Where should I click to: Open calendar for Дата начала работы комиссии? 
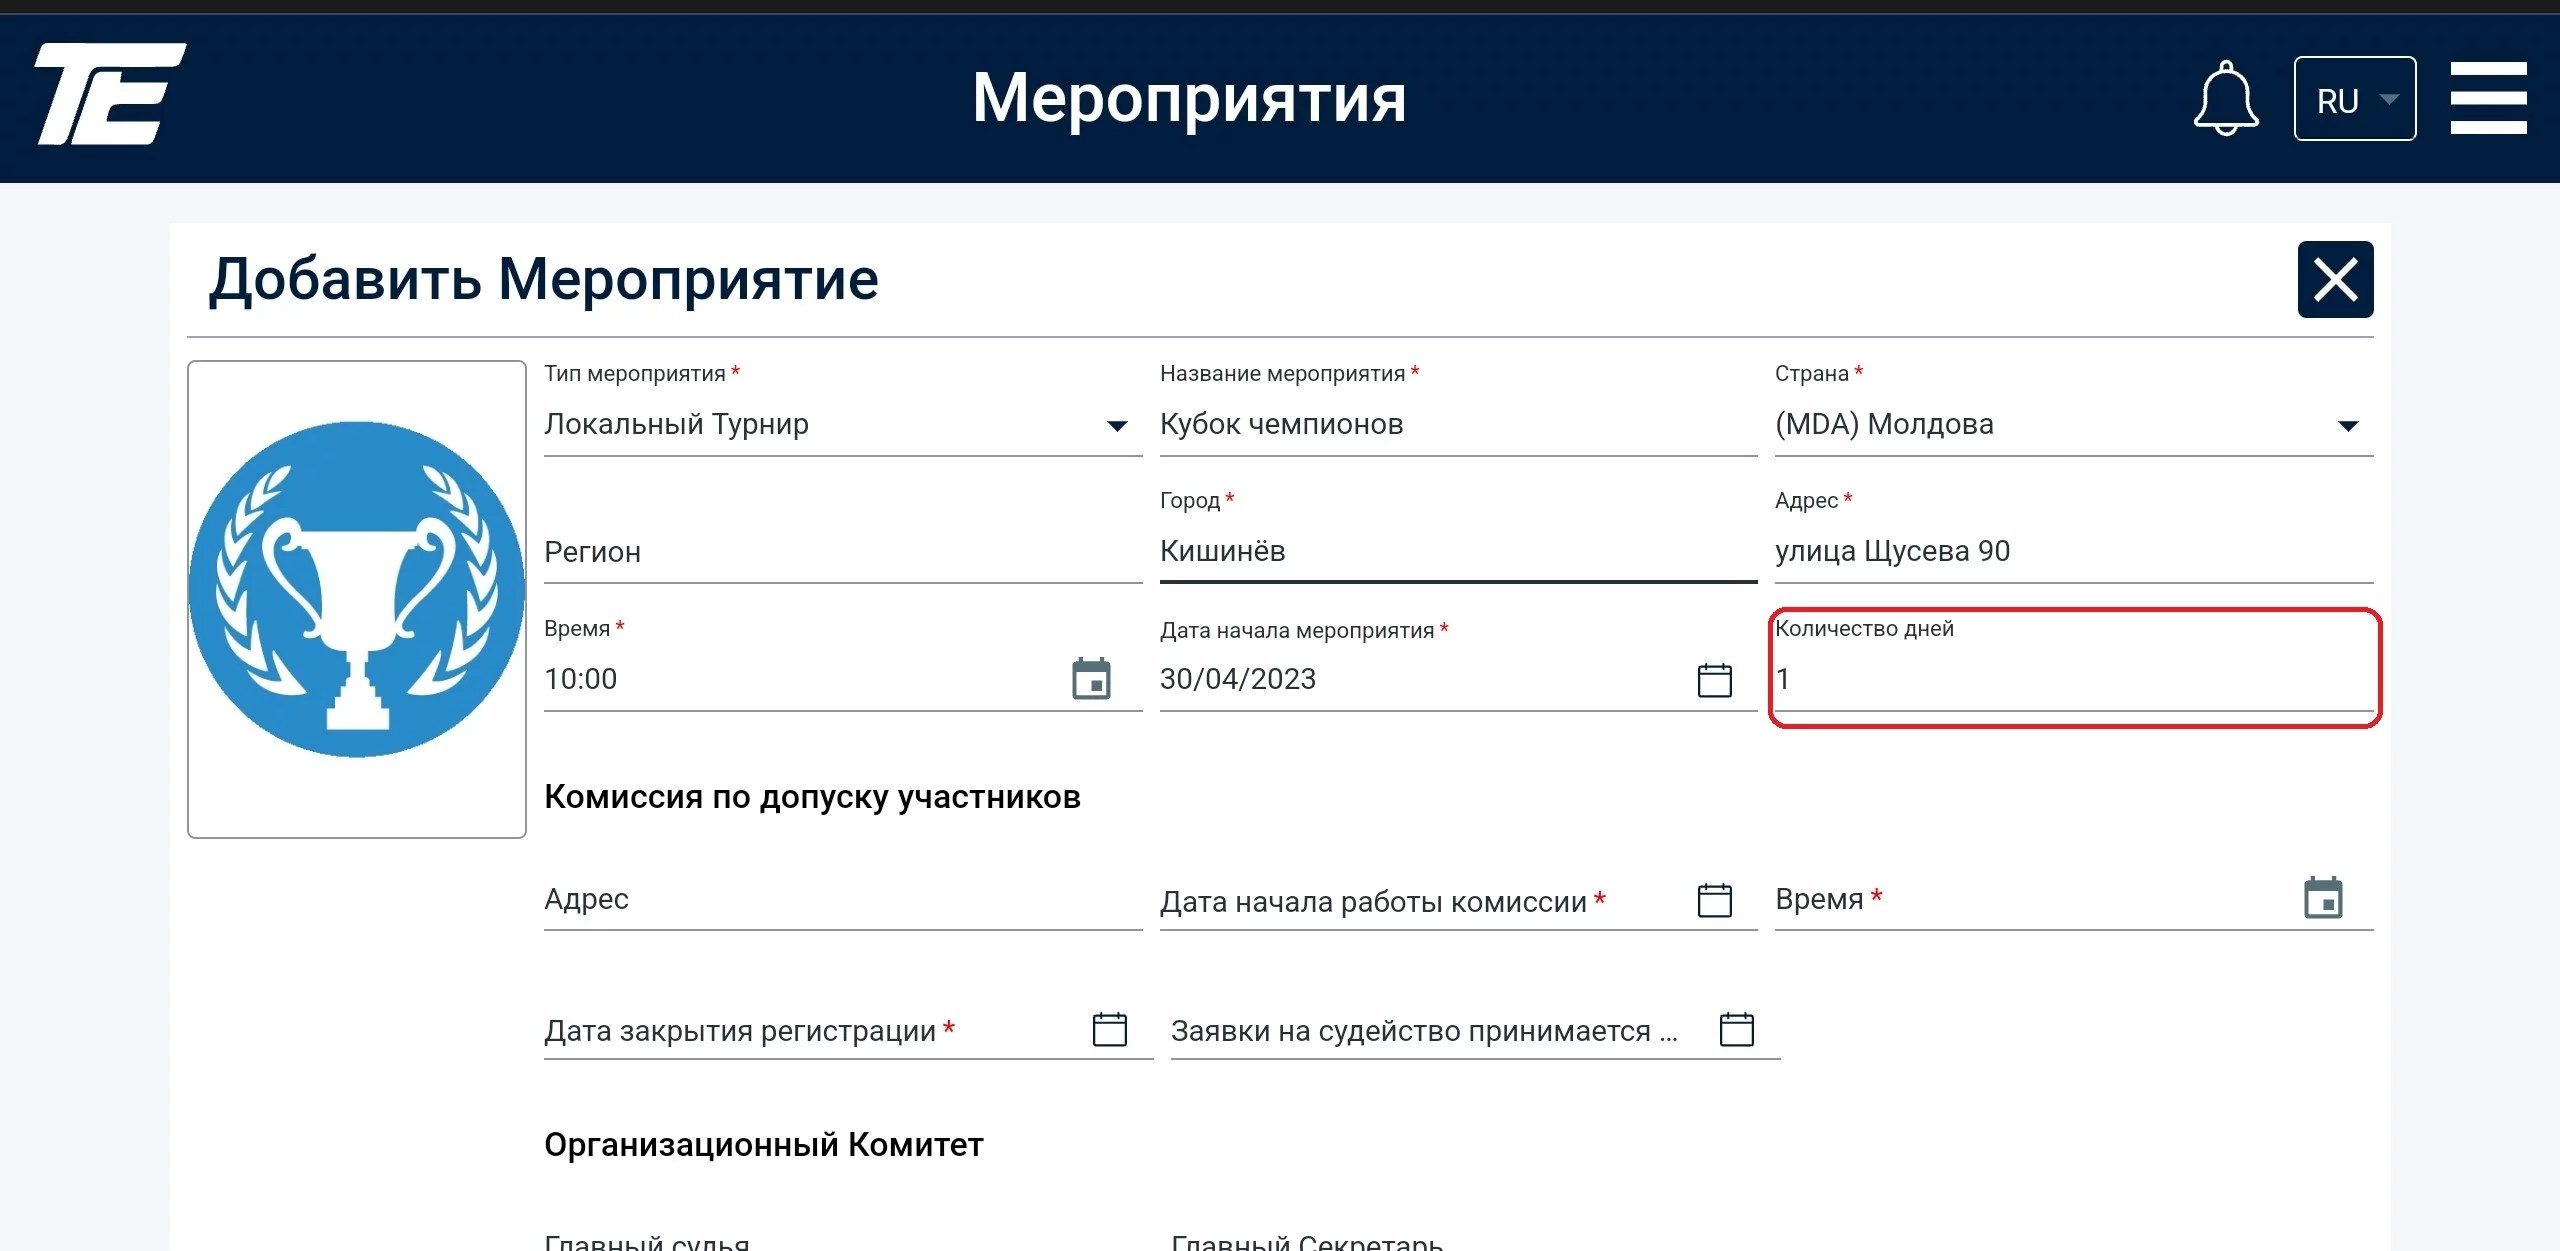[x=1714, y=900]
